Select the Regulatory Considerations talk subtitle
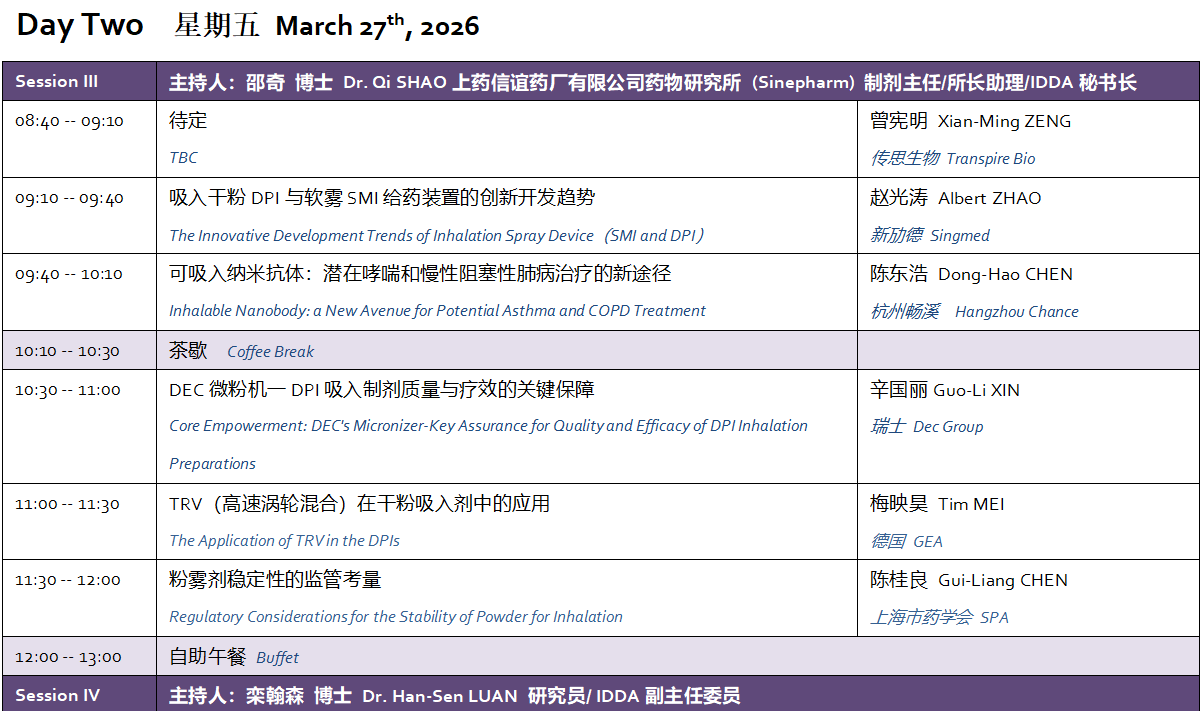1202x711 pixels. (395, 617)
